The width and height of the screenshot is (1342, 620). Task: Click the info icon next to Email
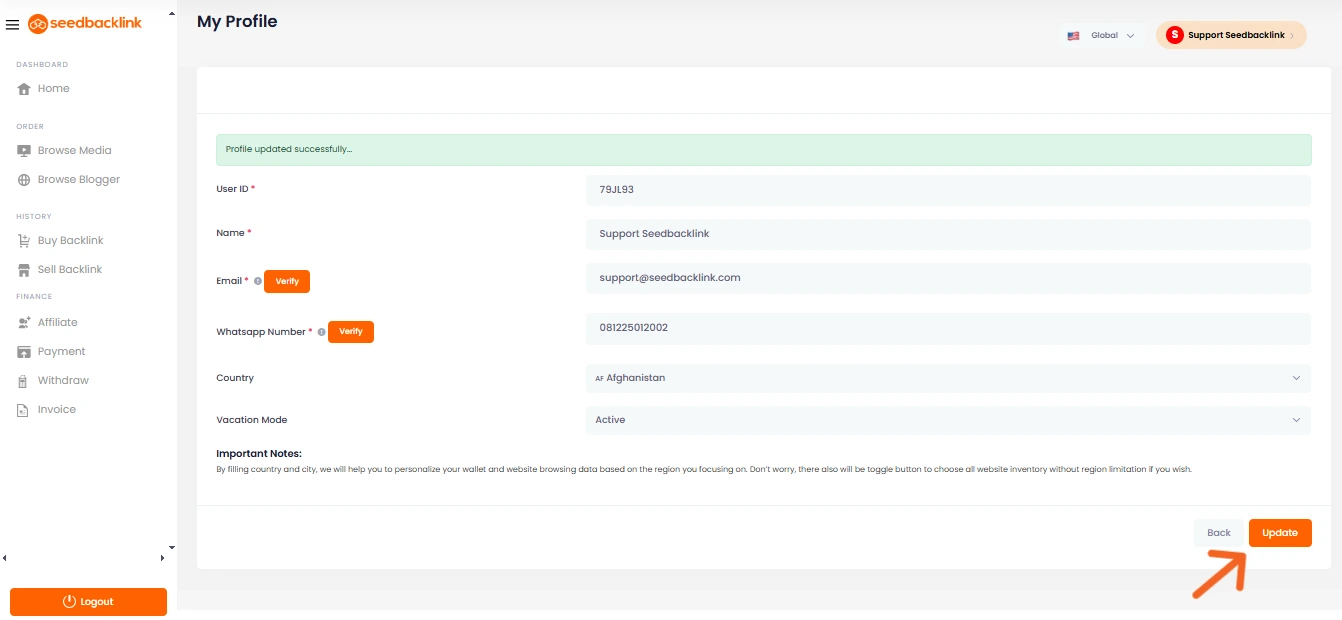pos(257,282)
